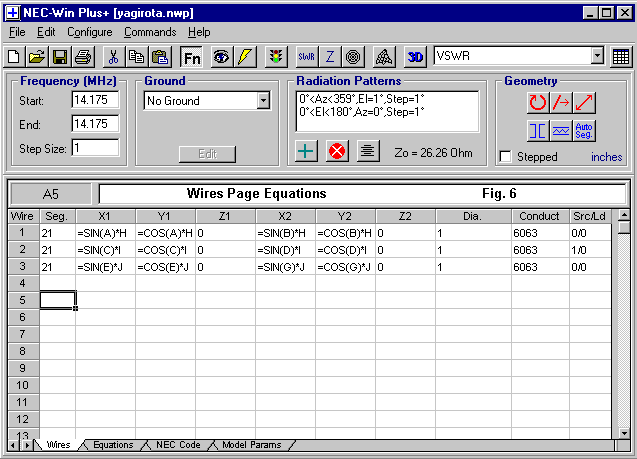This screenshot has width=637, height=459.
Task: Open the VSWR dropdown in toolbar
Action: pos(597,57)
